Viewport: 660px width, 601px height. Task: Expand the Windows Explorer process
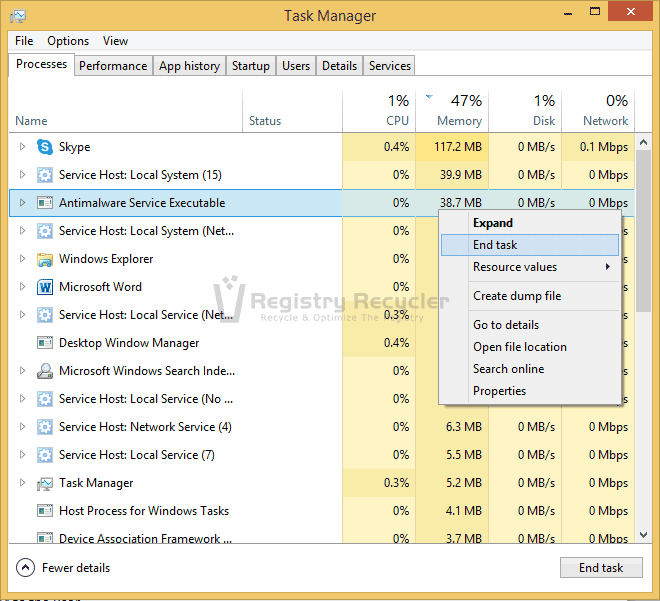pyautogui.click(x=22, y=258)
